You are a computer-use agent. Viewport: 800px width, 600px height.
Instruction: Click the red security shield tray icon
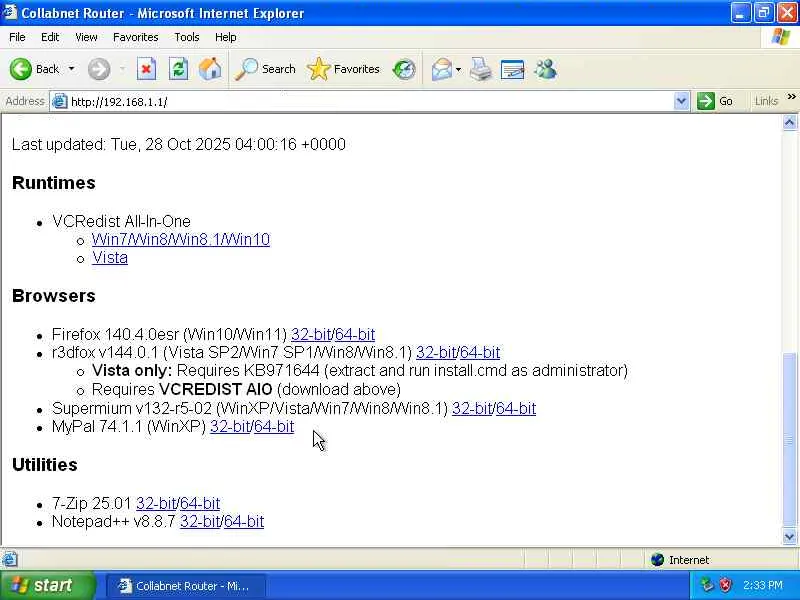(x=725, y=585)
